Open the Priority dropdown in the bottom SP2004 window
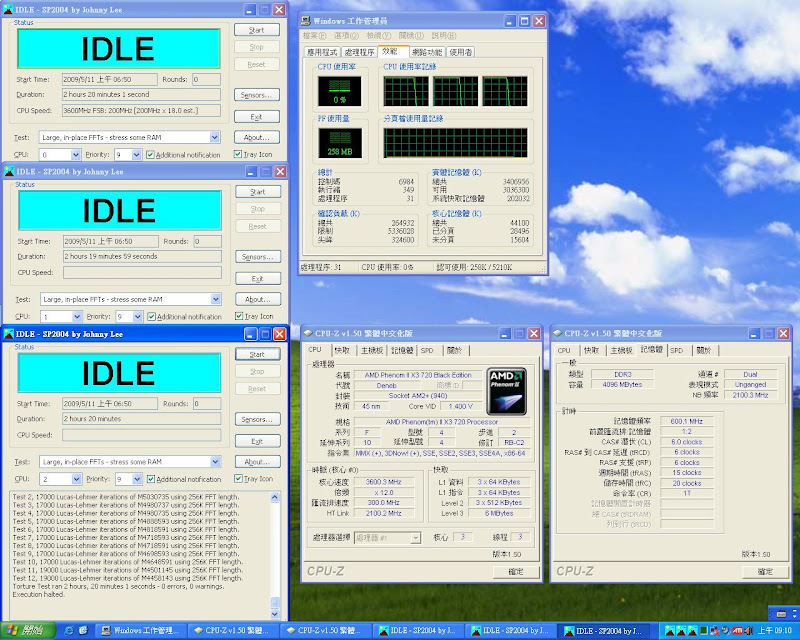 (x=136, y=480)
